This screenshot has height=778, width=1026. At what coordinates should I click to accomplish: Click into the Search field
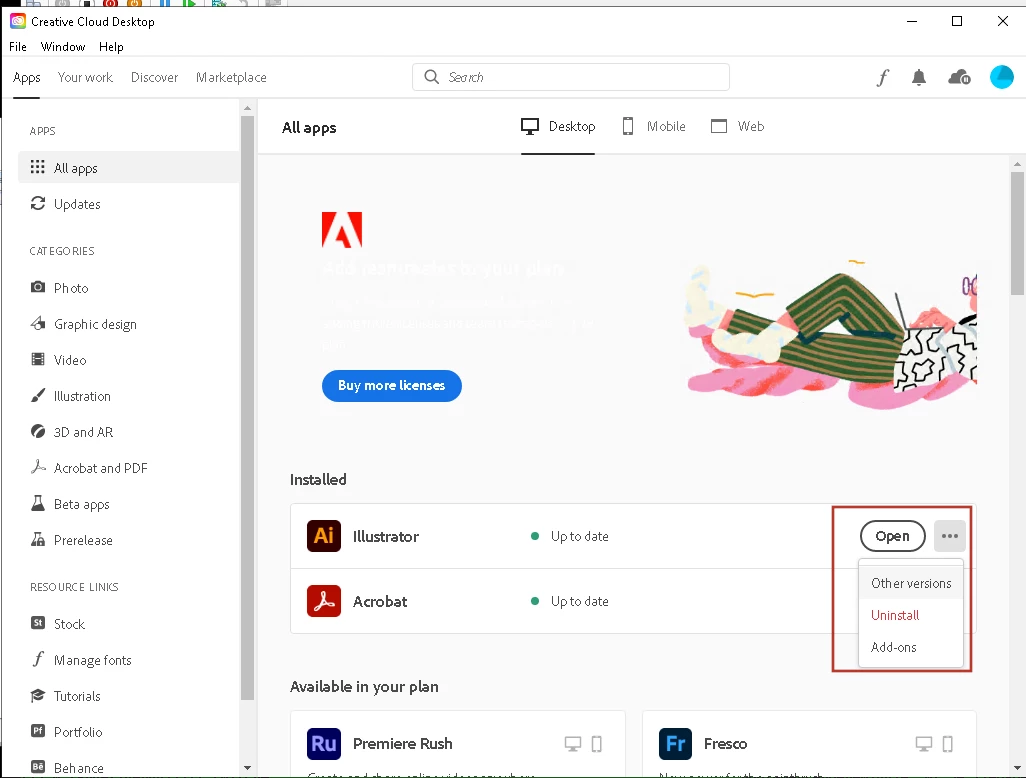pos(571,77)
